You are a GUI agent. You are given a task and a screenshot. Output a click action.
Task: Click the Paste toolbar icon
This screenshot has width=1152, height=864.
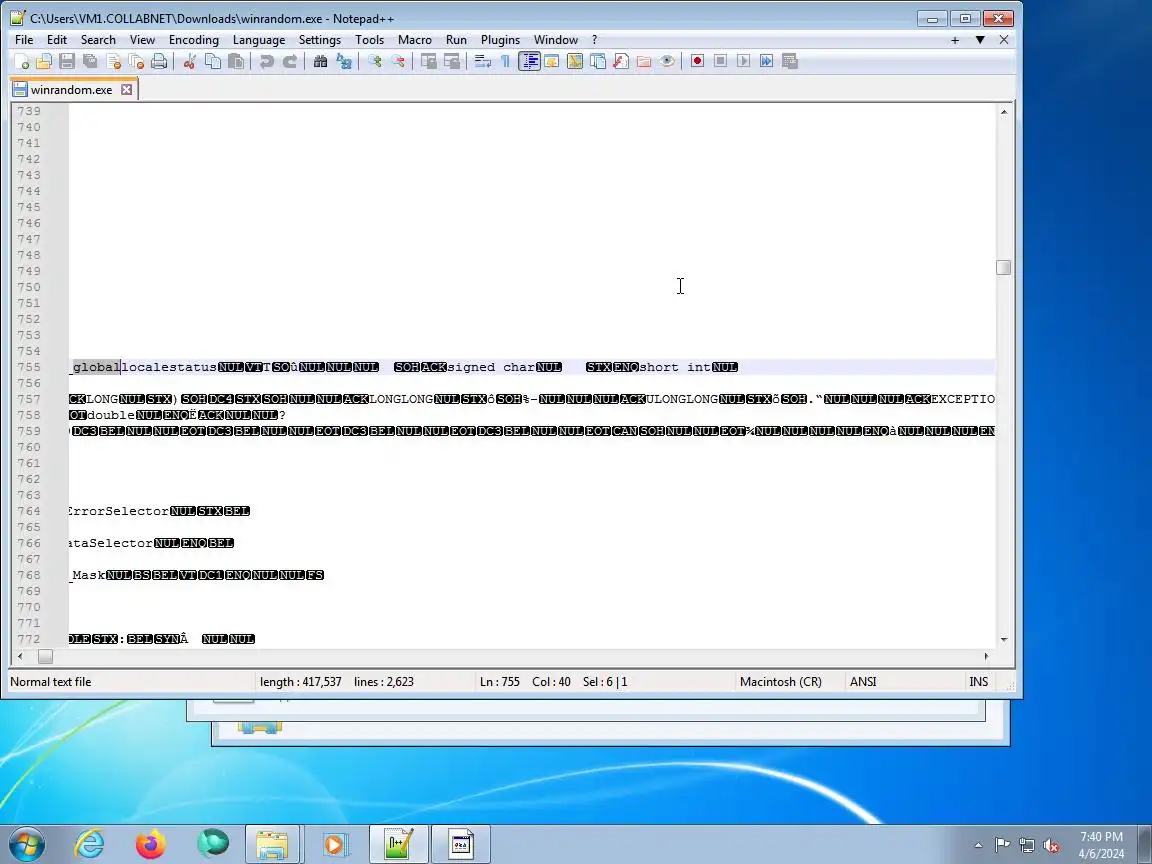236,61
